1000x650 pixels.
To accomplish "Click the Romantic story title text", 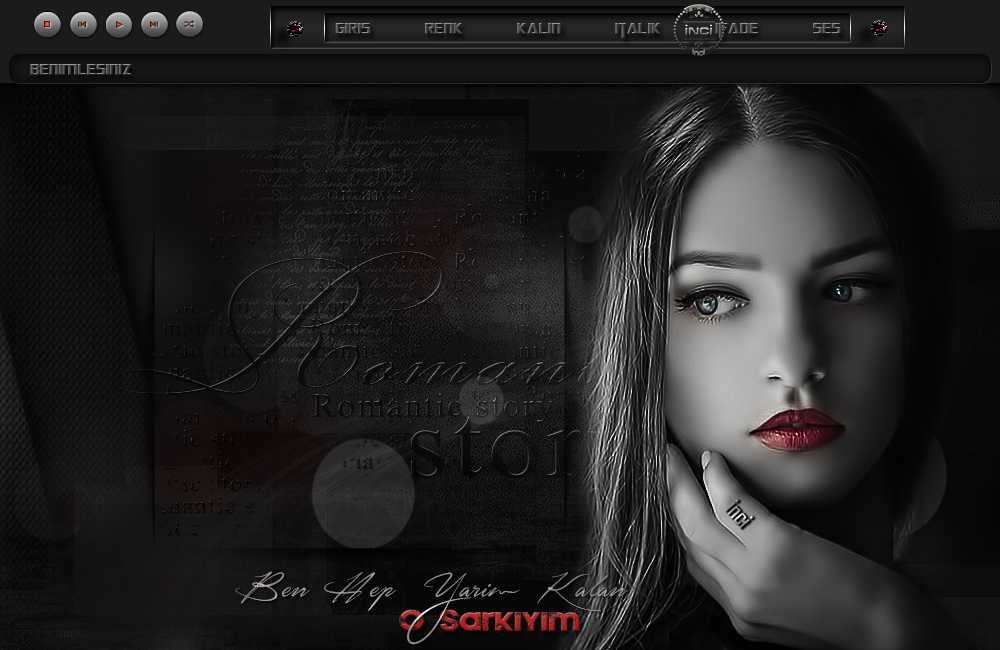I will point(431,407).
